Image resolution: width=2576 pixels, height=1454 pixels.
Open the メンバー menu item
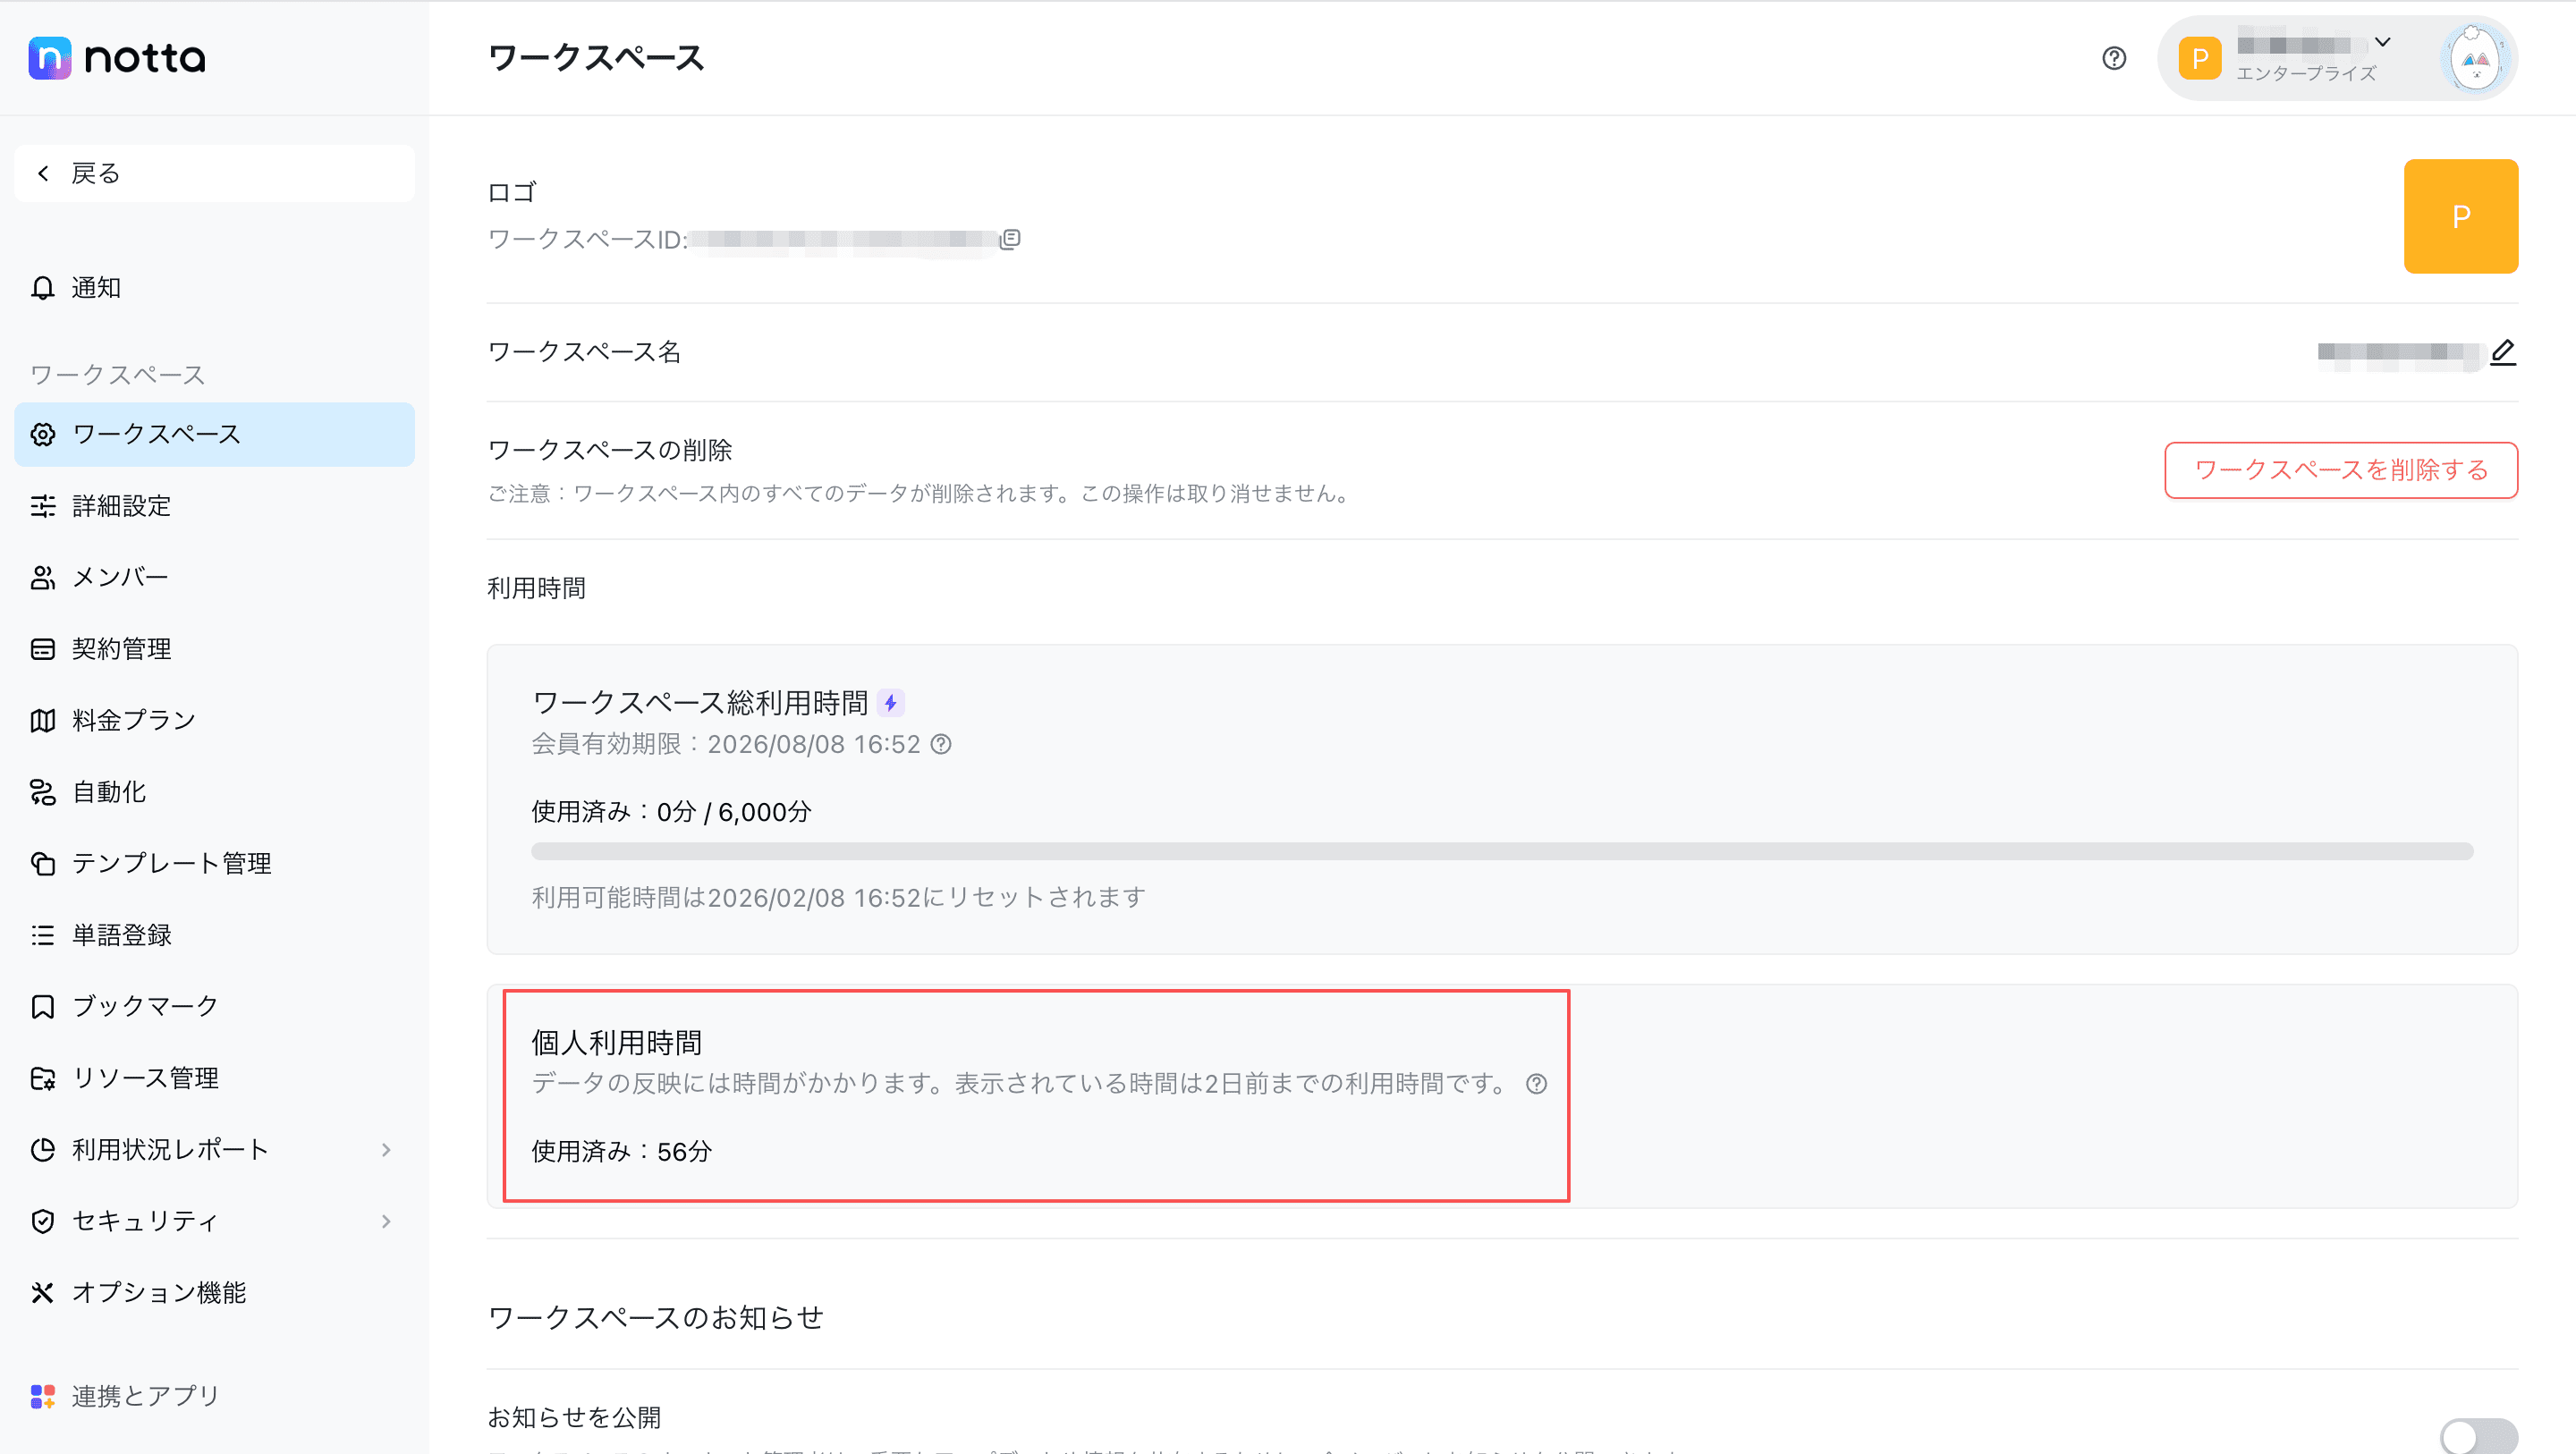pyautogui.click(x=120, y=577)
